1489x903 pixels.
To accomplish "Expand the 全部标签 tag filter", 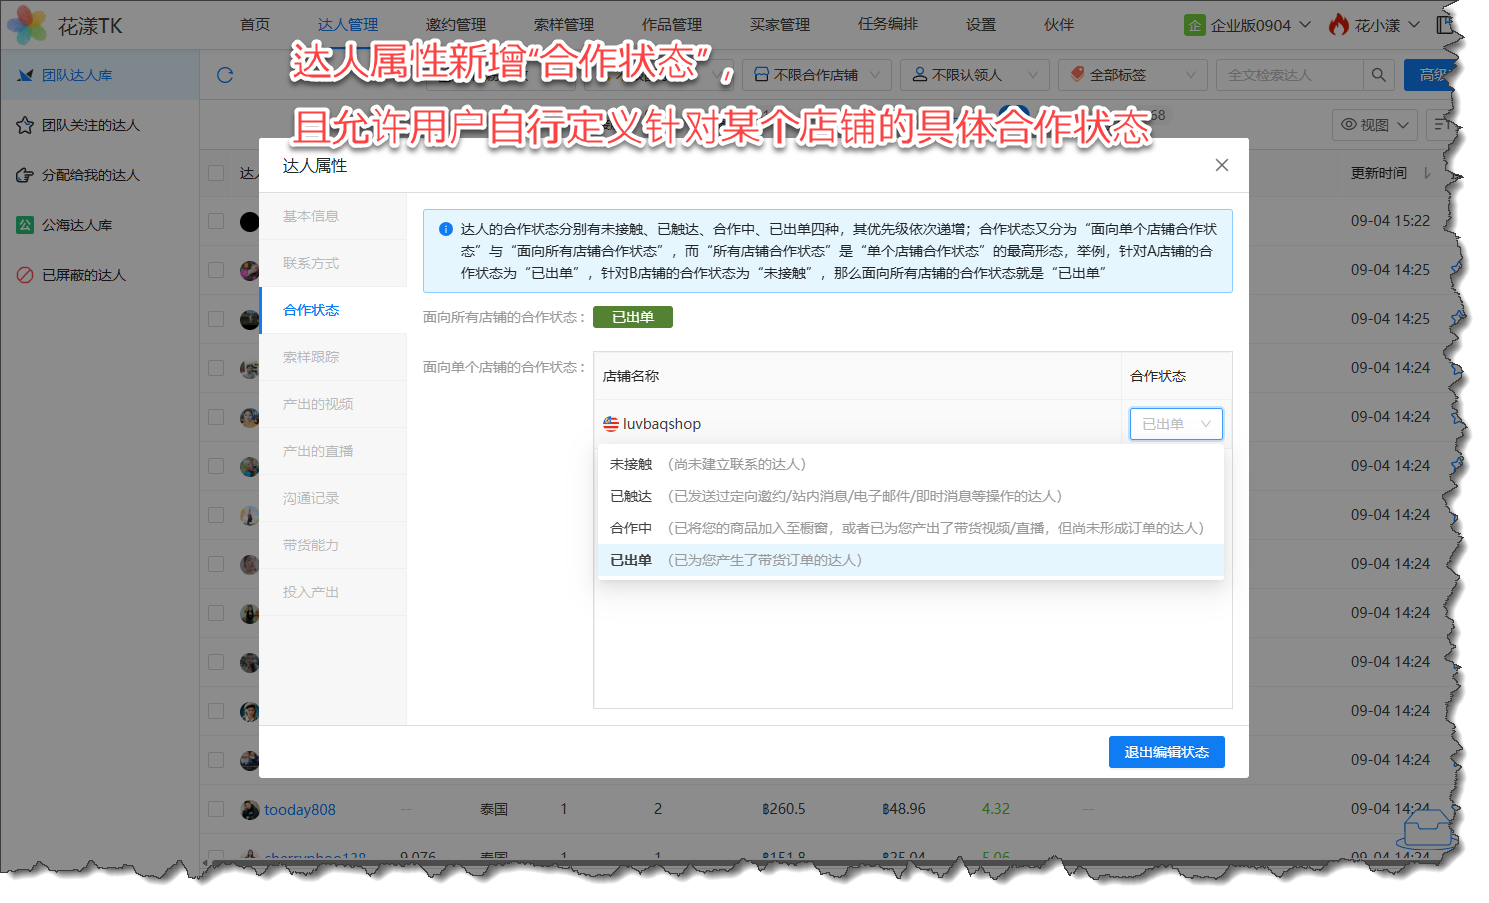I will click(1131, 75).
